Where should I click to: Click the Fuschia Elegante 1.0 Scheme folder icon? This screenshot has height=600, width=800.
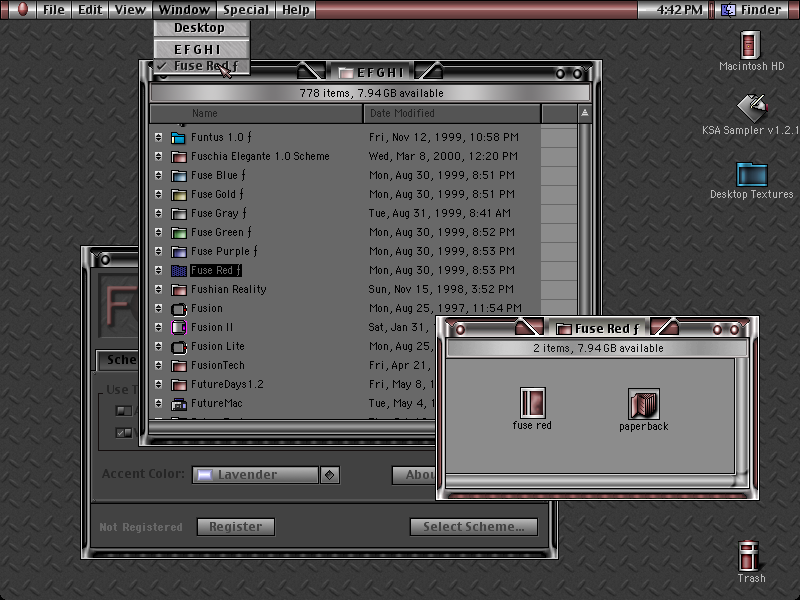coord(178,157)
